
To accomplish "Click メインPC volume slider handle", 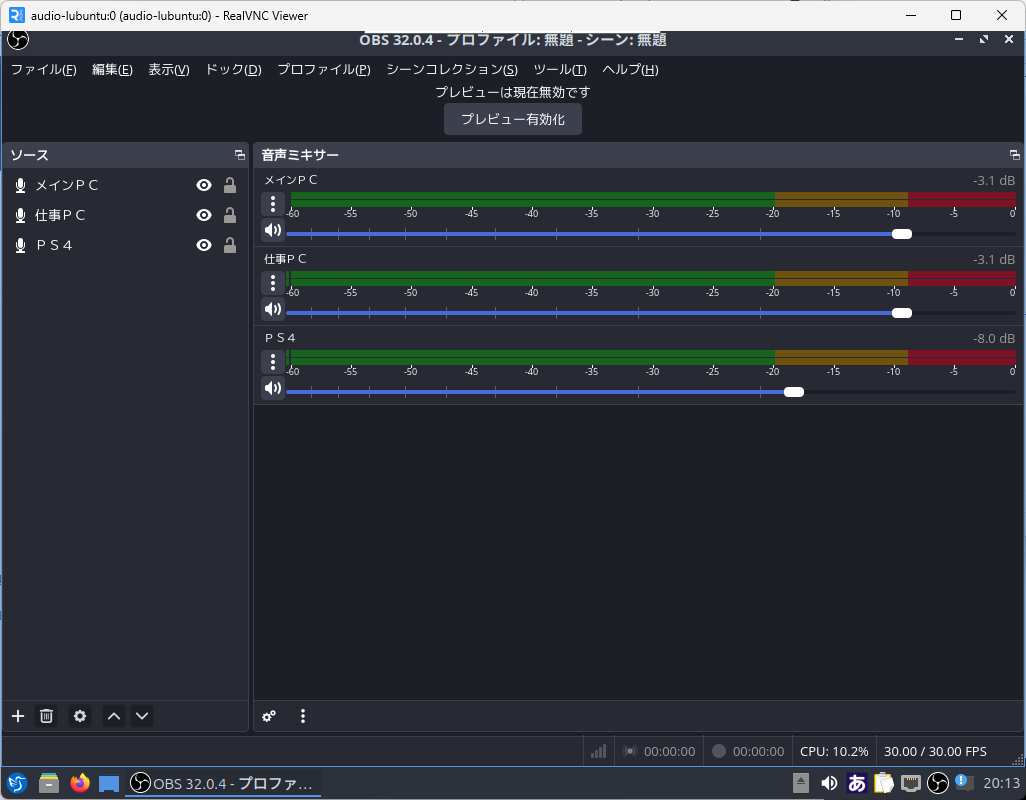I will pyautogui.click(x=902, y=234).
